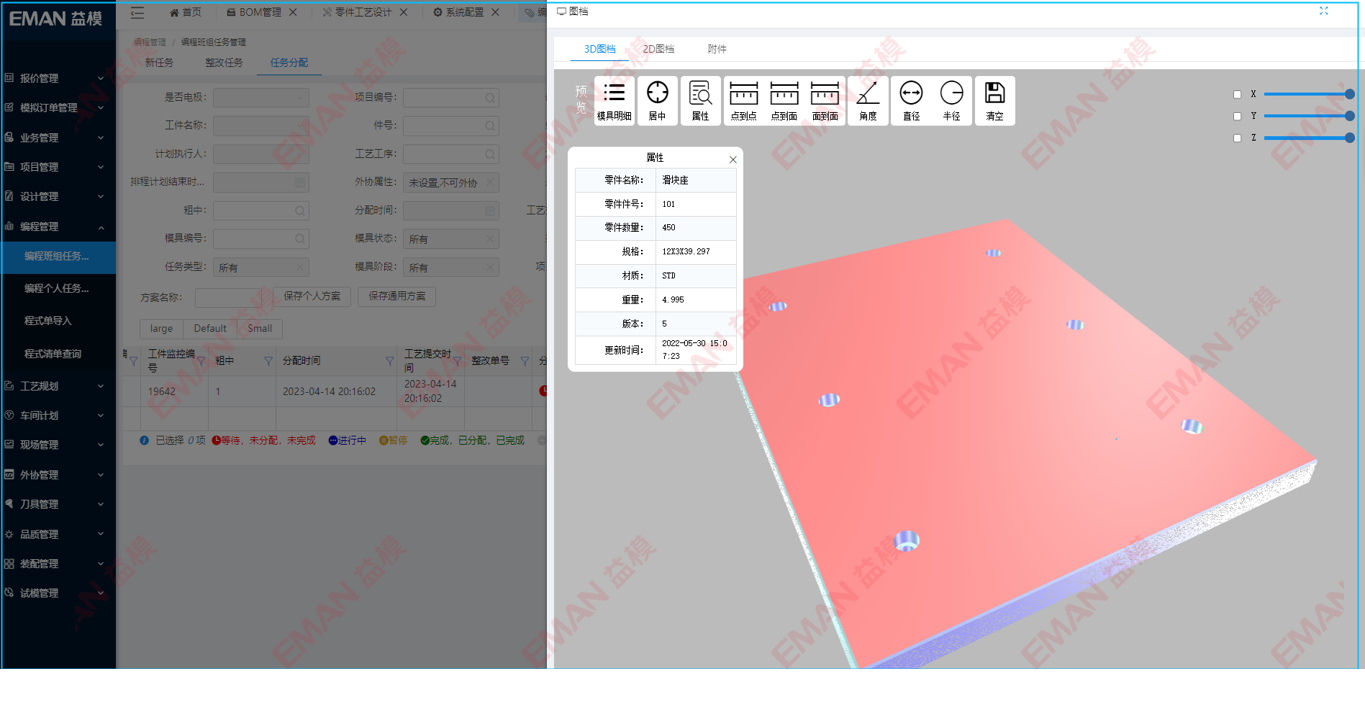Collapse 编程管理 in the sidebar
The width and height of the screenshot is (1365, 713).
(58, 227)
